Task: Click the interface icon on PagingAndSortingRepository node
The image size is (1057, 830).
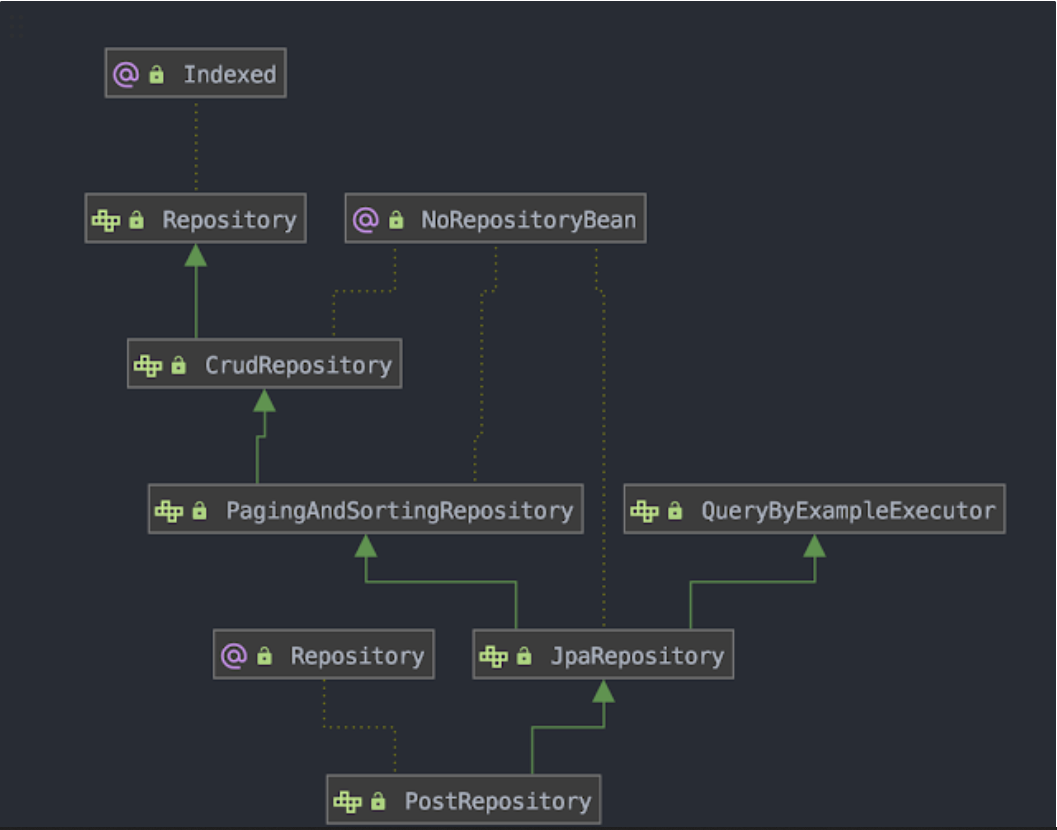Action: (x=169, y=510)
